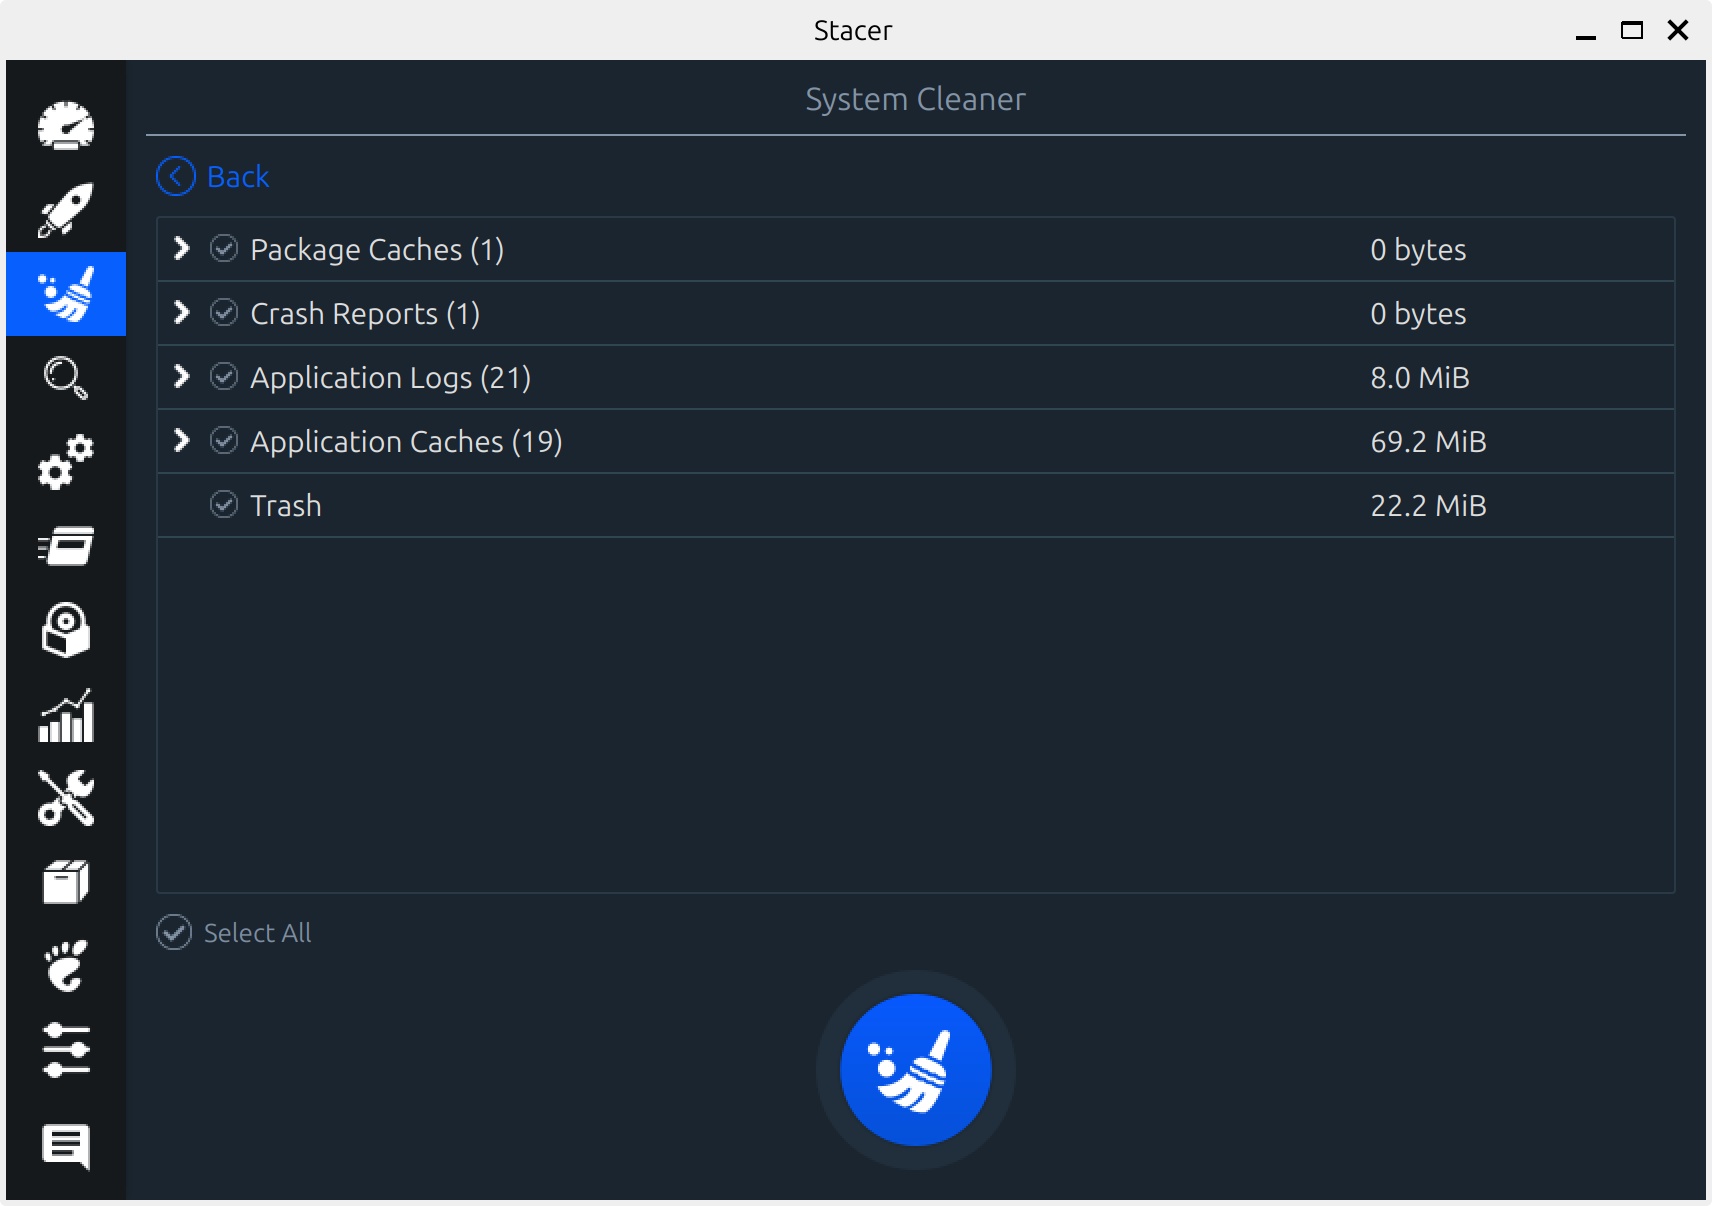
Task: Toggle the Application Logs checkbox
Action: pyautogui.click(x=224, y=377)
